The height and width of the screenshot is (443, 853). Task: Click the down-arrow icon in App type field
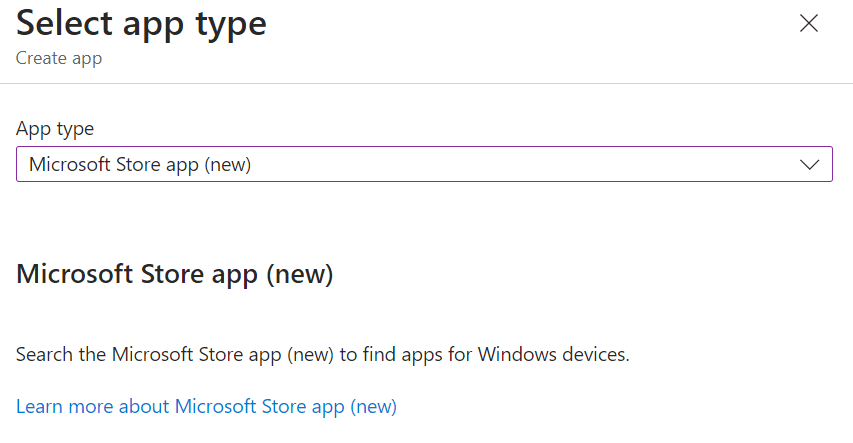809,164
